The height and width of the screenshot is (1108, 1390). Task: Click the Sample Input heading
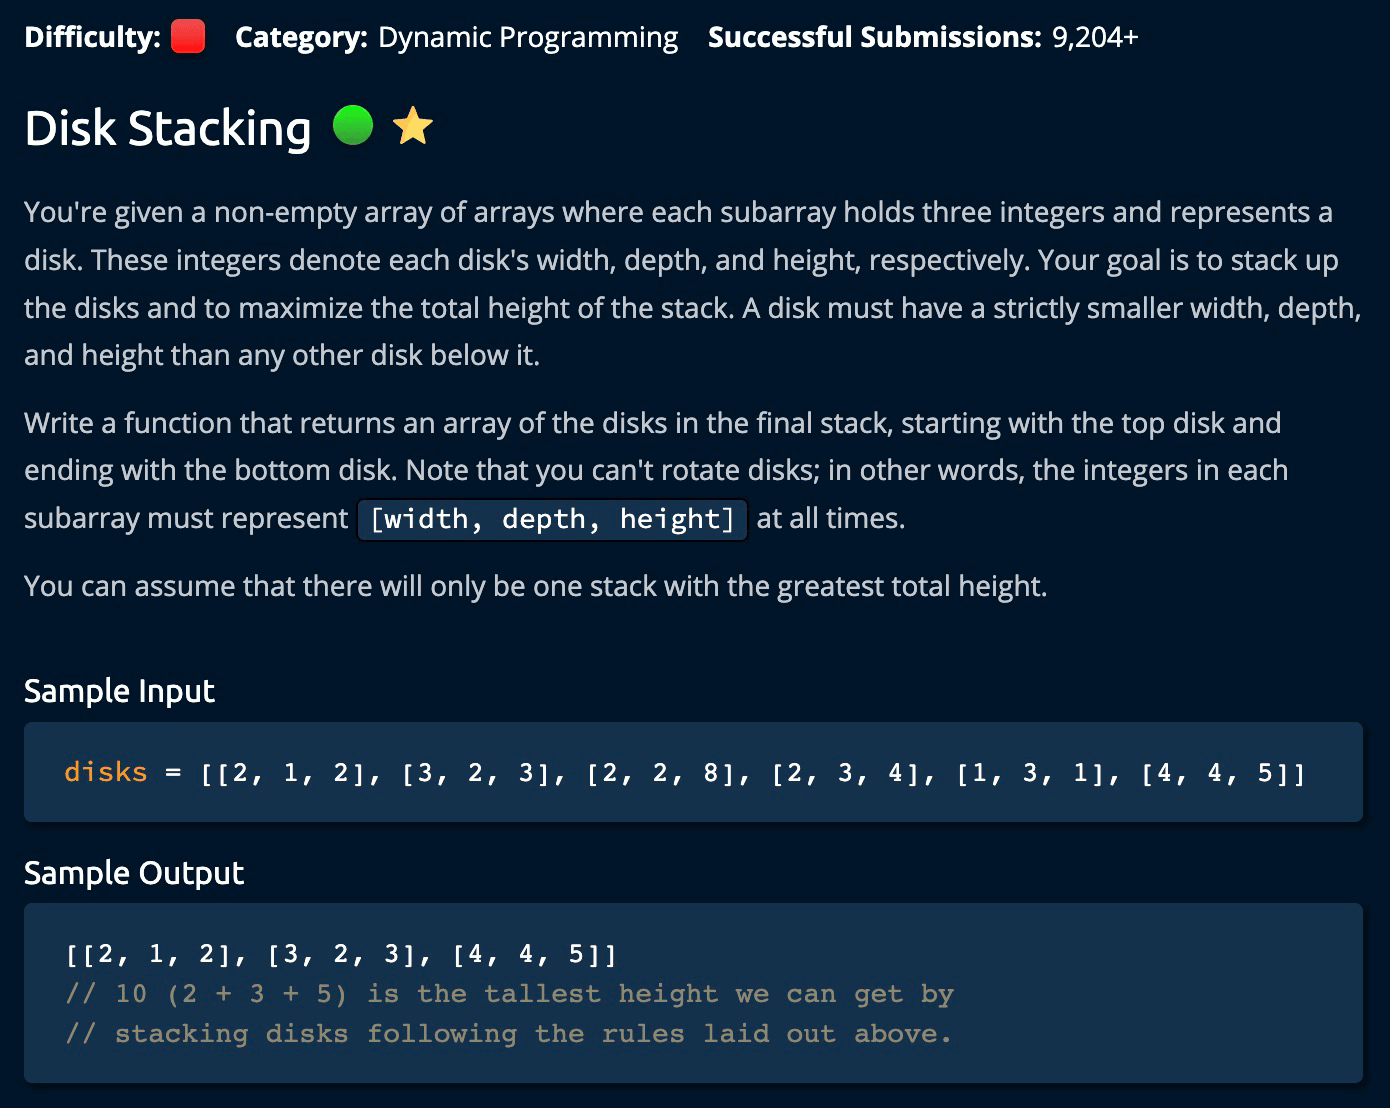[119, 691]
